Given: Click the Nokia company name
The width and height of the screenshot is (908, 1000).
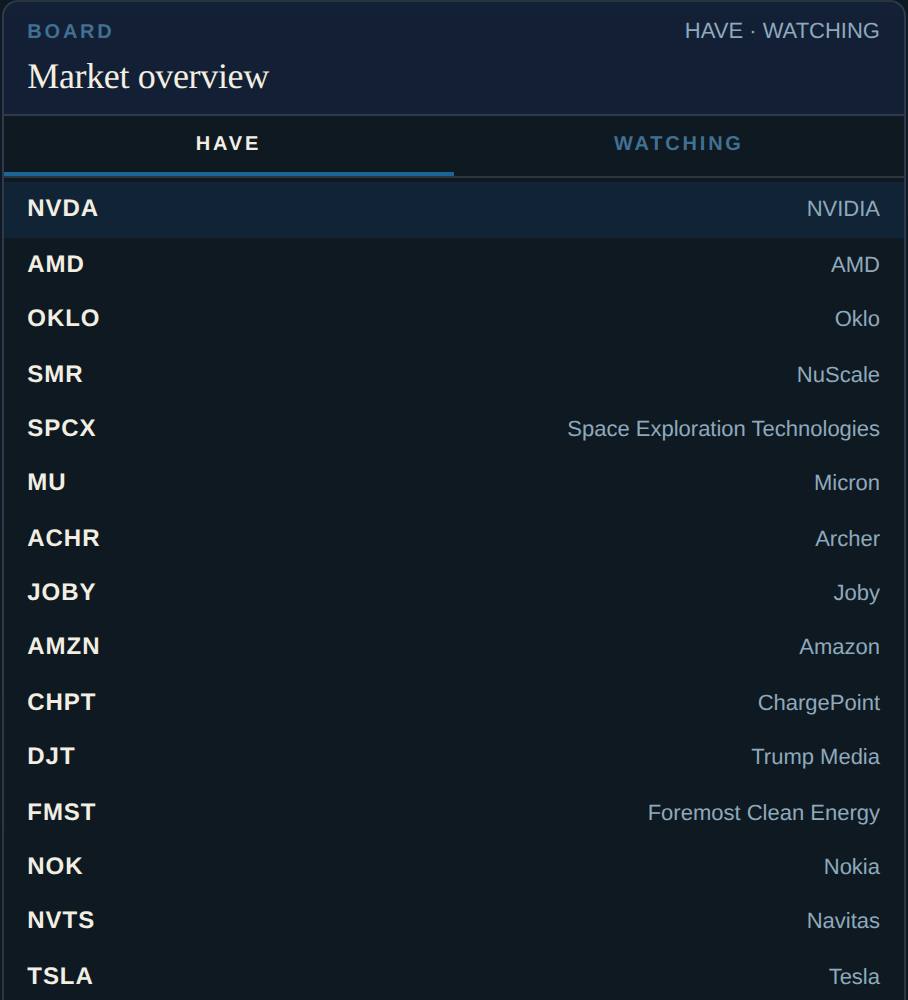Looking at the screenshot, I should 851,867.
